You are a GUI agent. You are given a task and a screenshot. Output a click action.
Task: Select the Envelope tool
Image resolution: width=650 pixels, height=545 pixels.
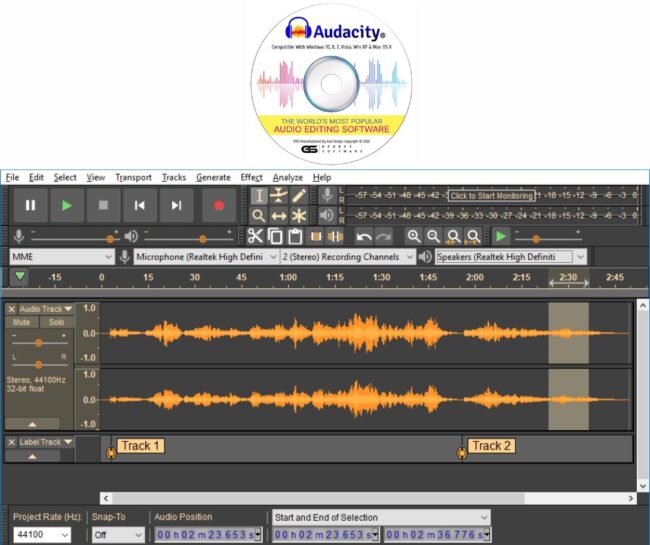pos(279,195)
